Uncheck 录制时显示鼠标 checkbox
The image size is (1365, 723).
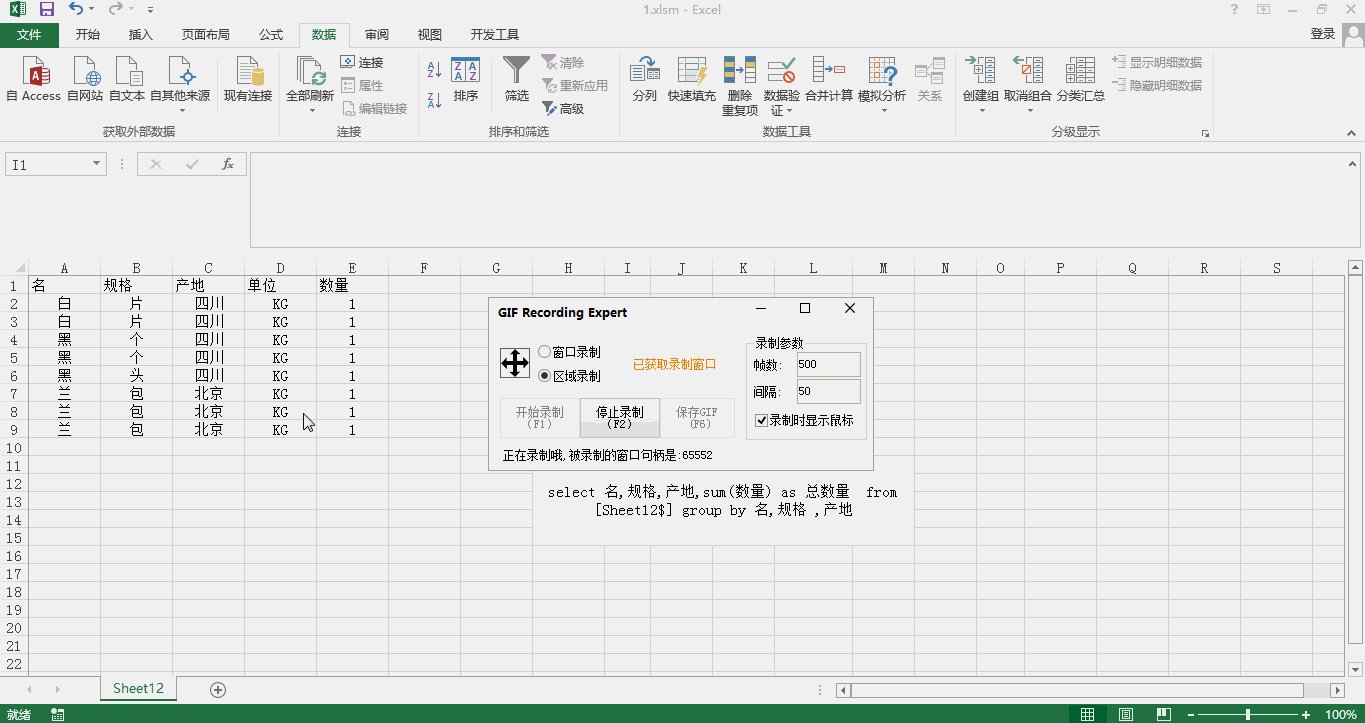[761, 421]
